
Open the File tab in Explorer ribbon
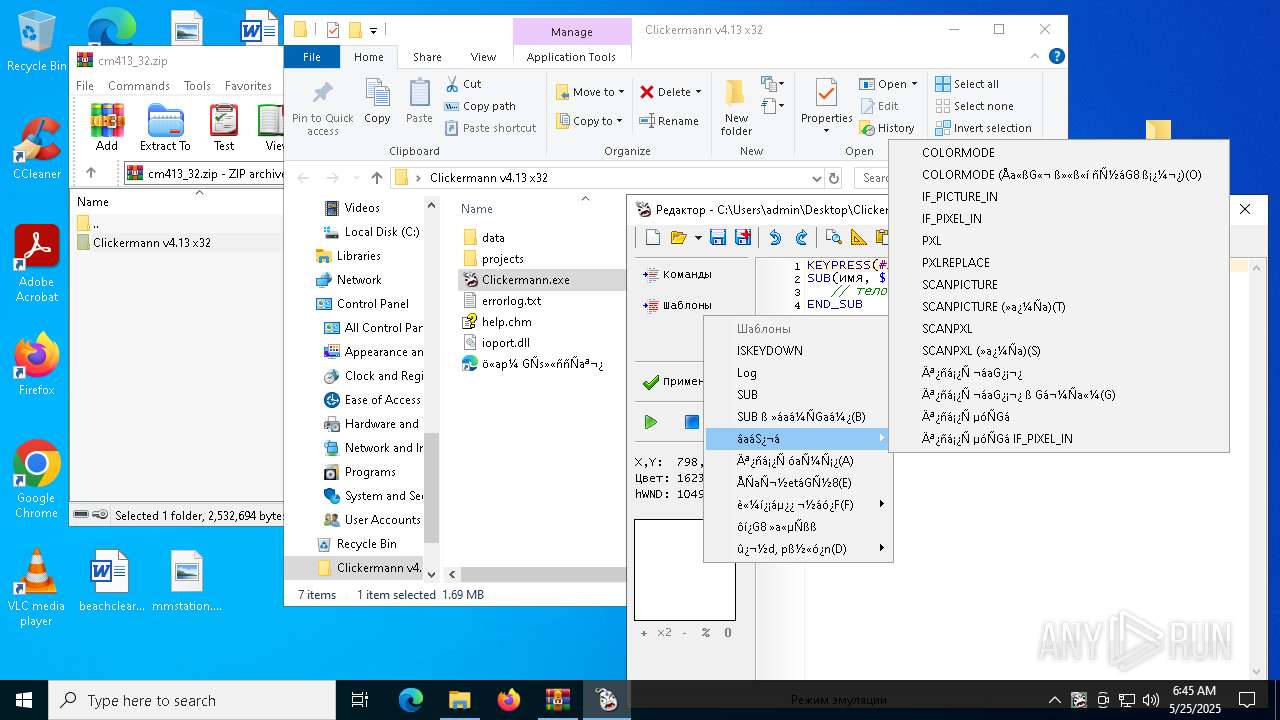(x=312, y=57)
